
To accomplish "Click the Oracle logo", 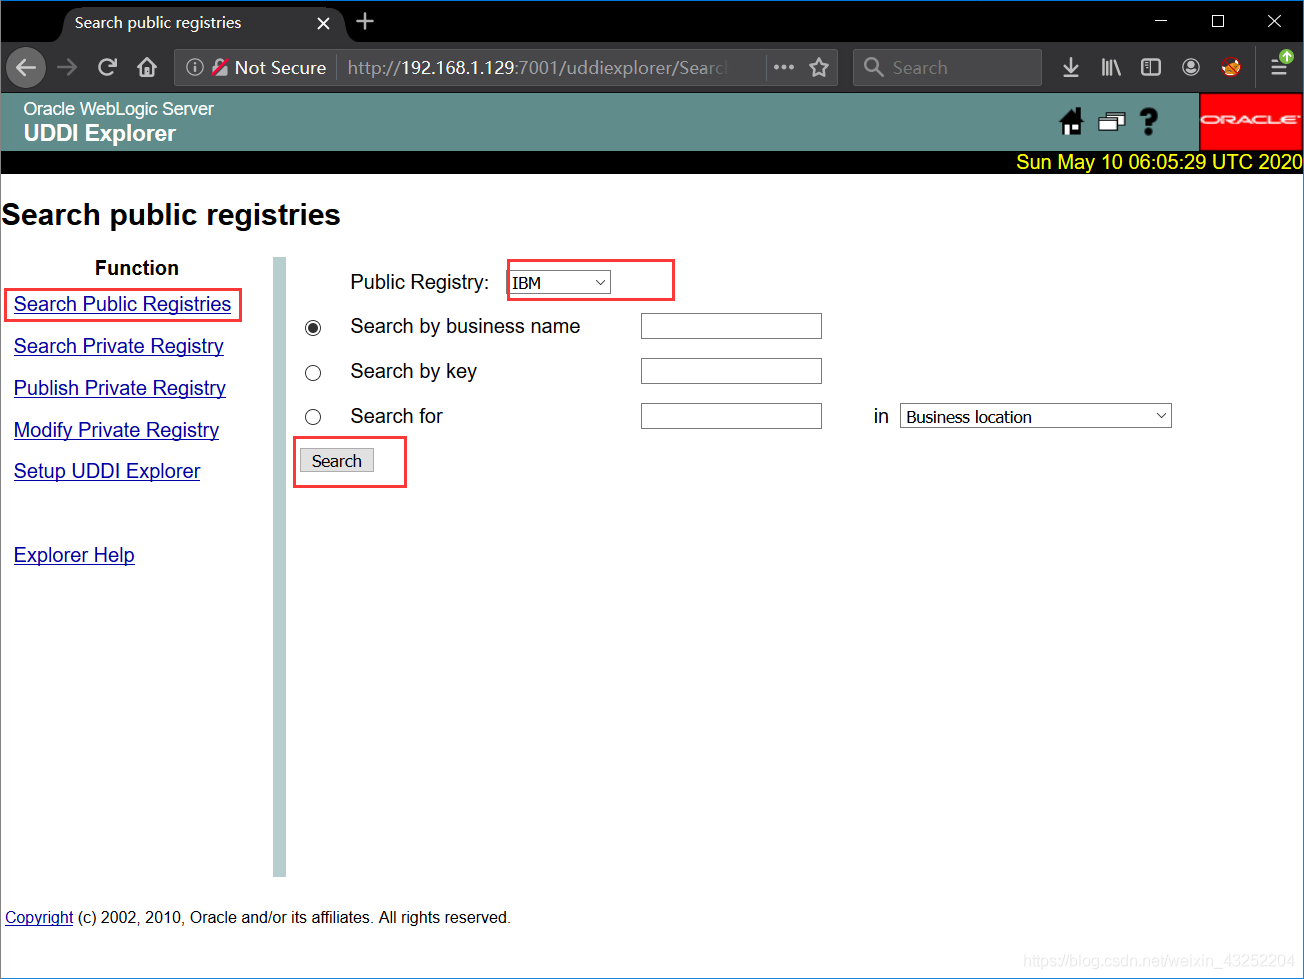I will [1250, 121].
